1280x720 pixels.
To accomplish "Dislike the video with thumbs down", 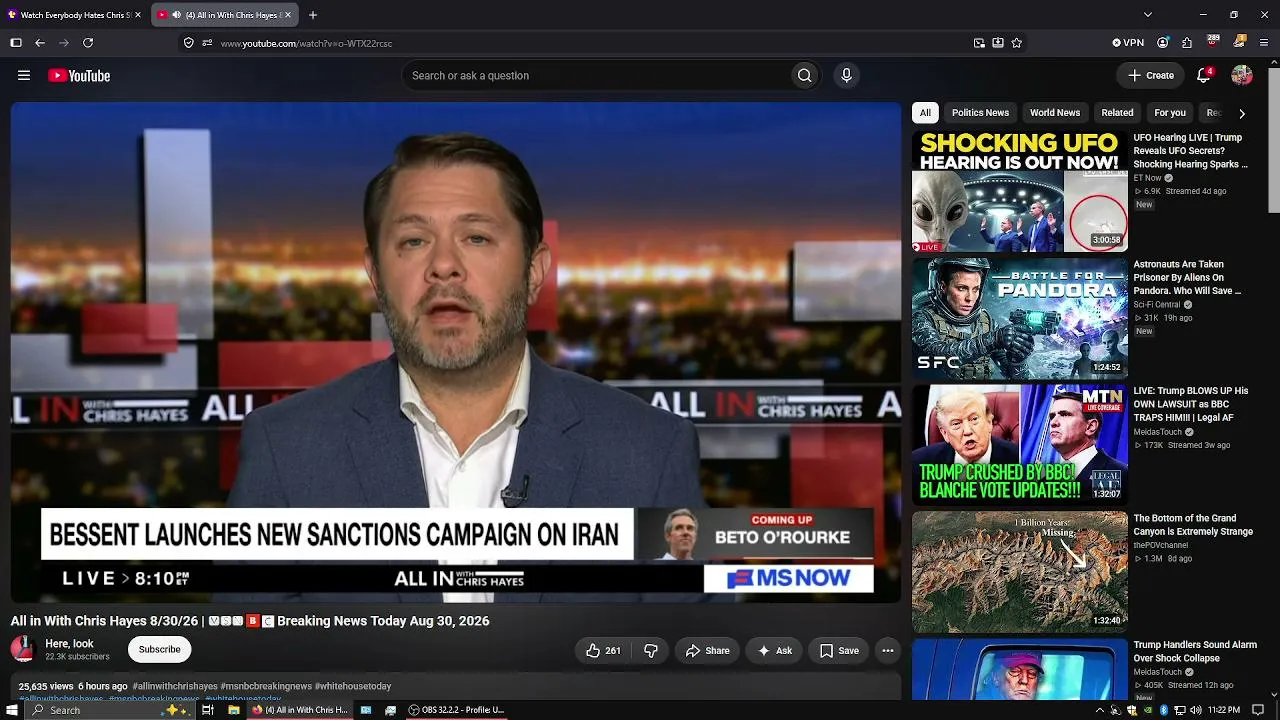I will (651, 651).
